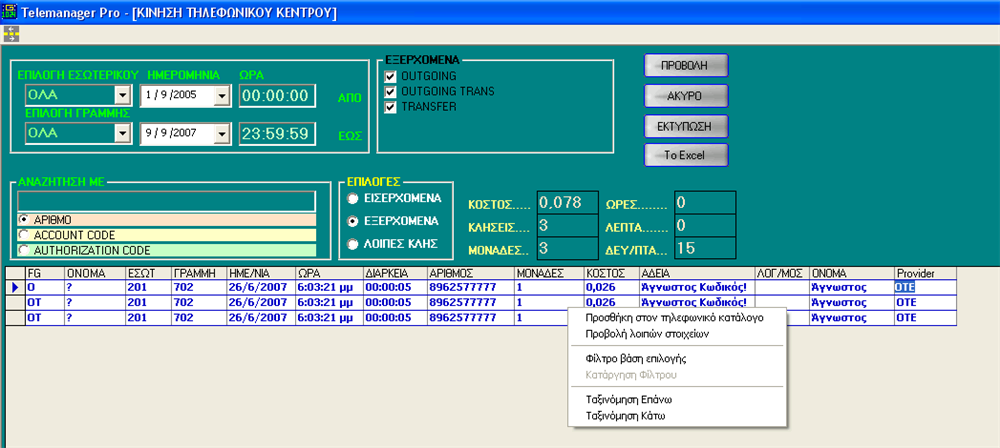
Task: Click the 00:00:00 start time field
Action: click(277, 96)
